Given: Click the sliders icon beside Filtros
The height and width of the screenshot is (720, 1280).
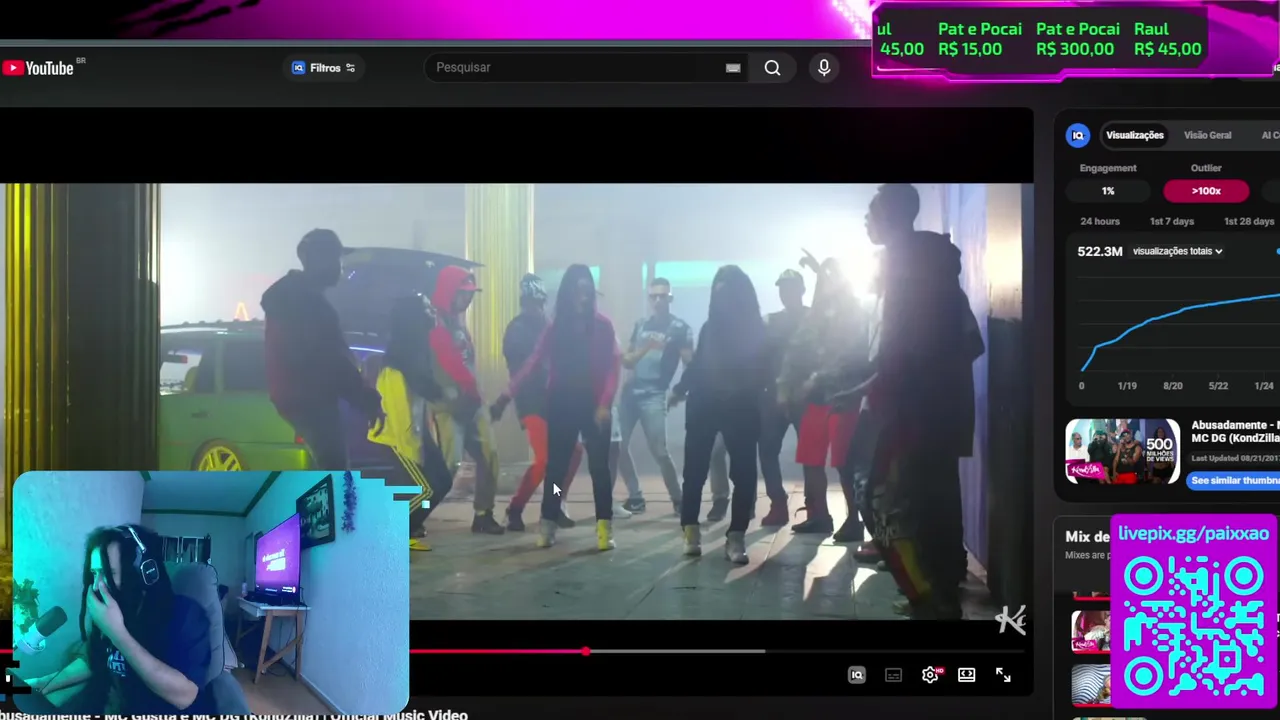Looking at the screenshot, I should point(350,68).
